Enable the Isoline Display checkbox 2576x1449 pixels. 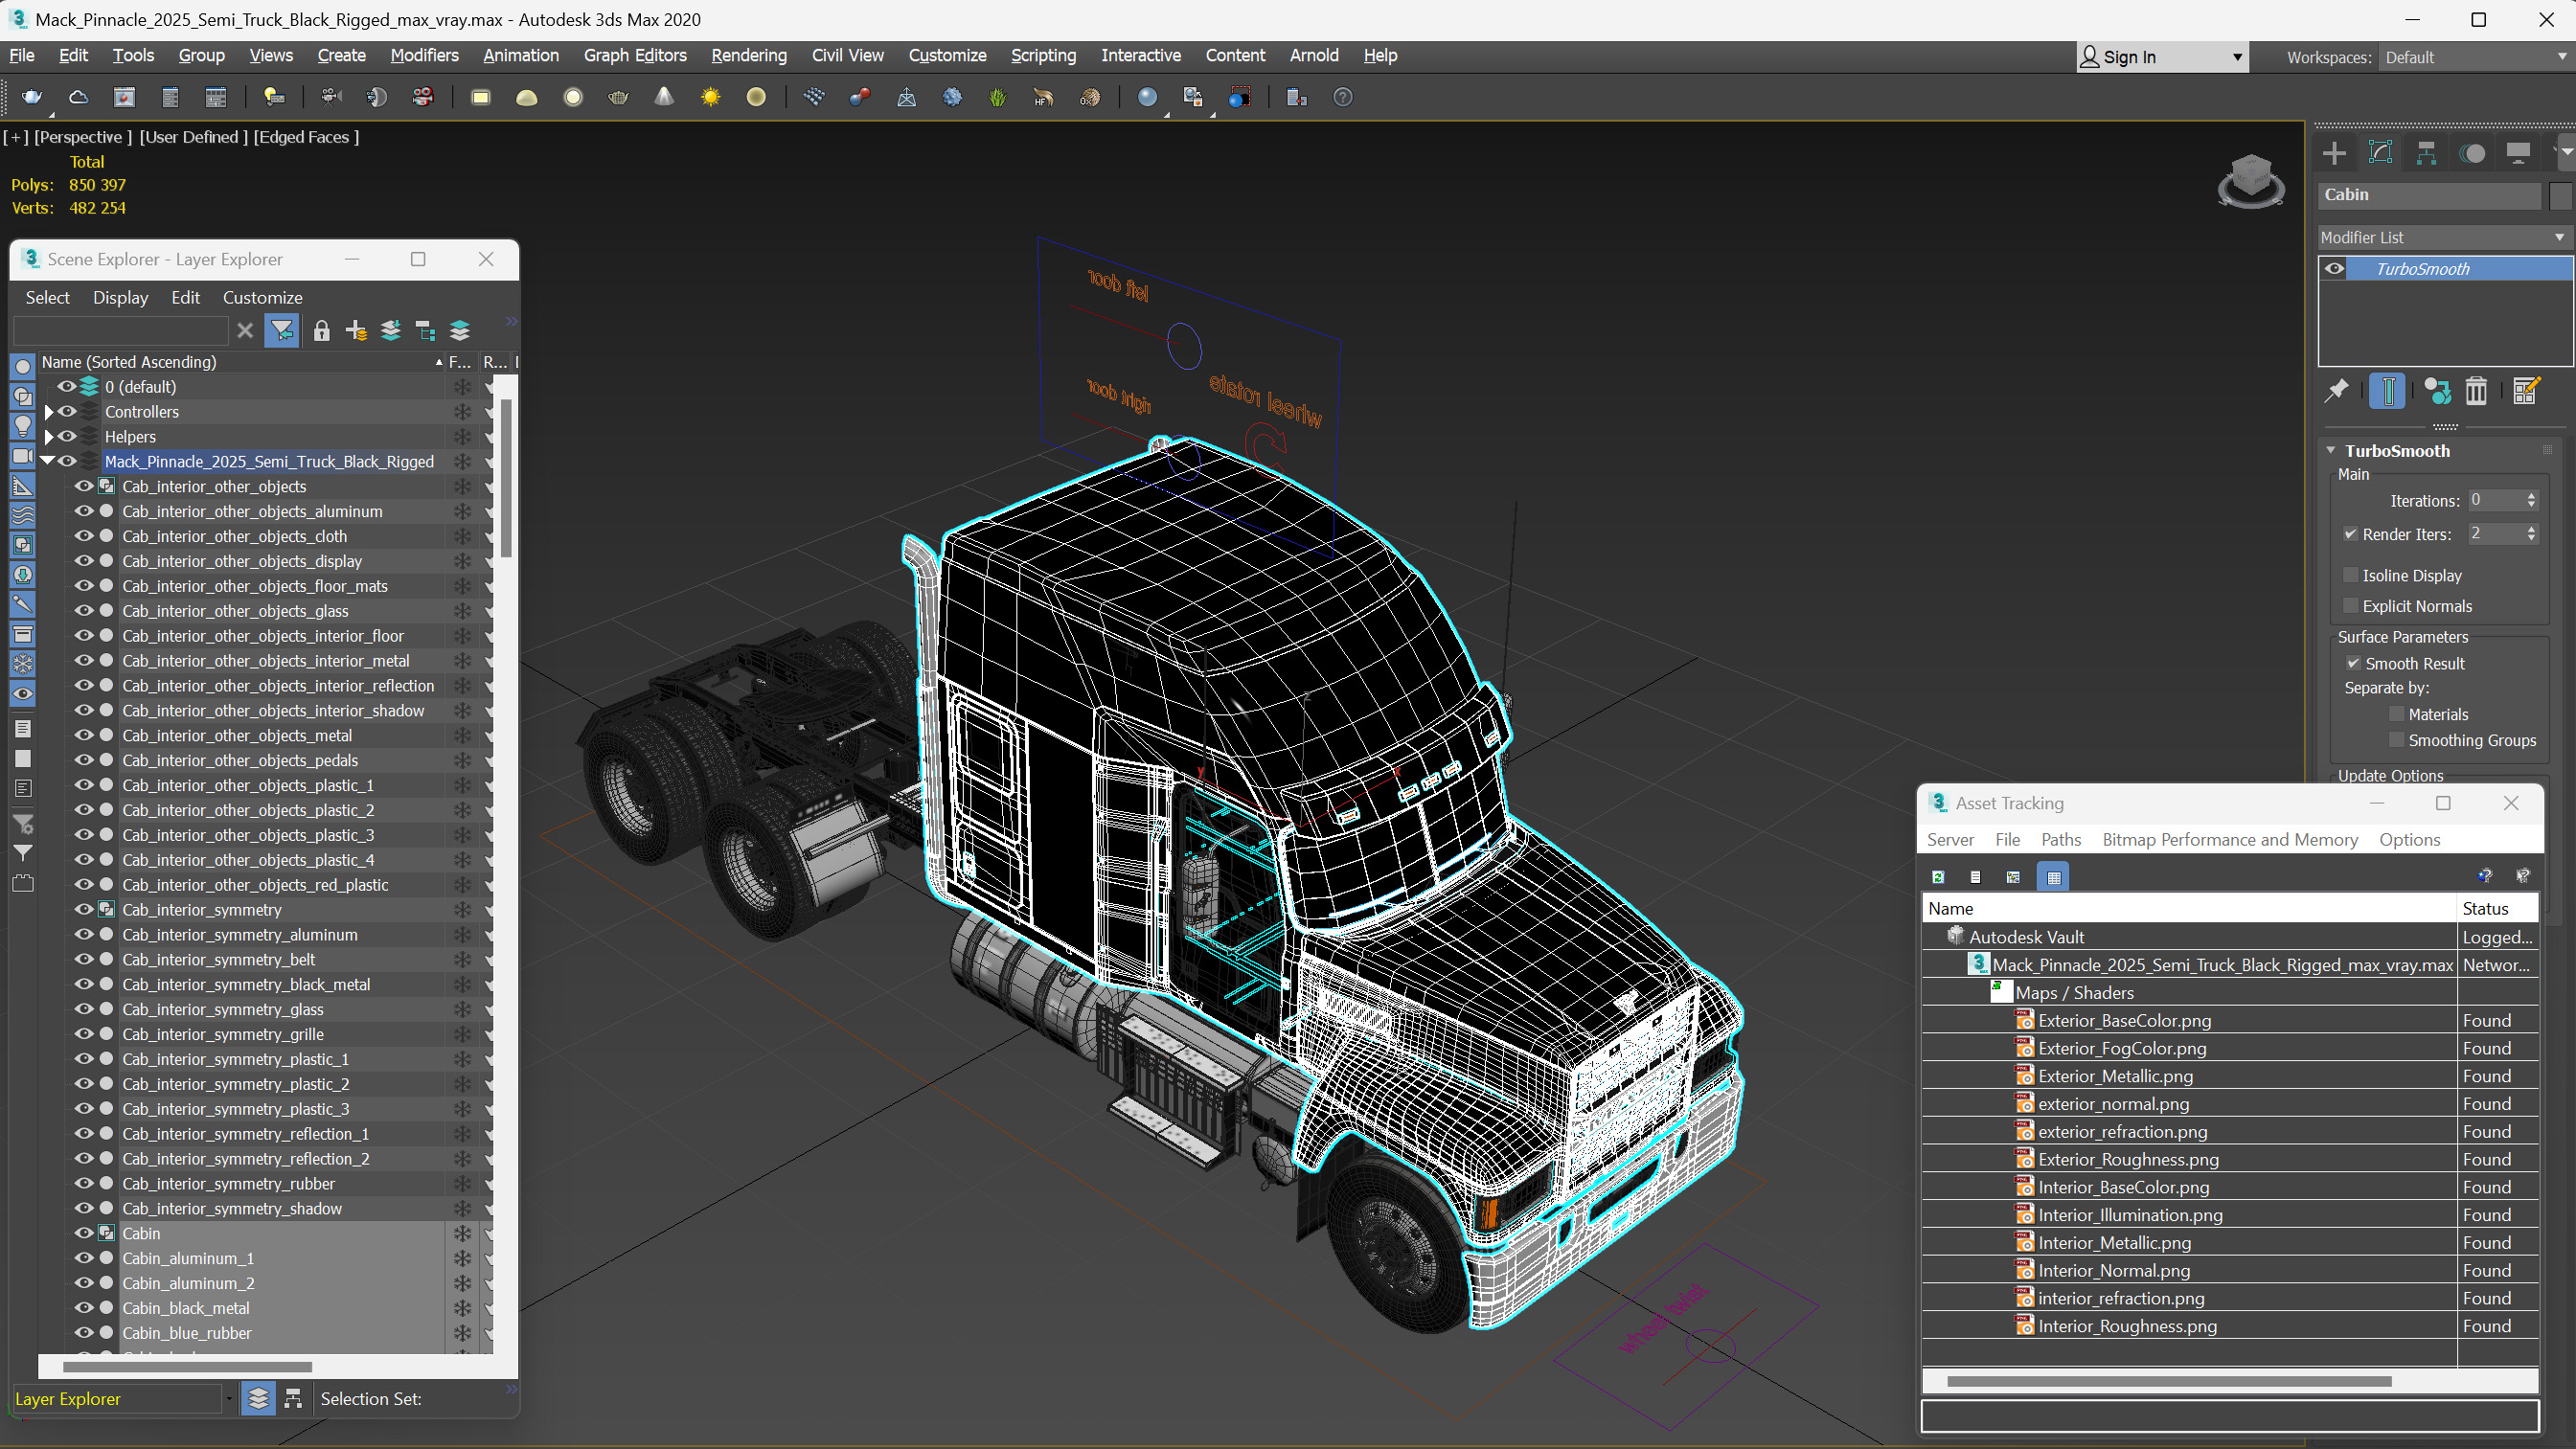(2351, 575)
